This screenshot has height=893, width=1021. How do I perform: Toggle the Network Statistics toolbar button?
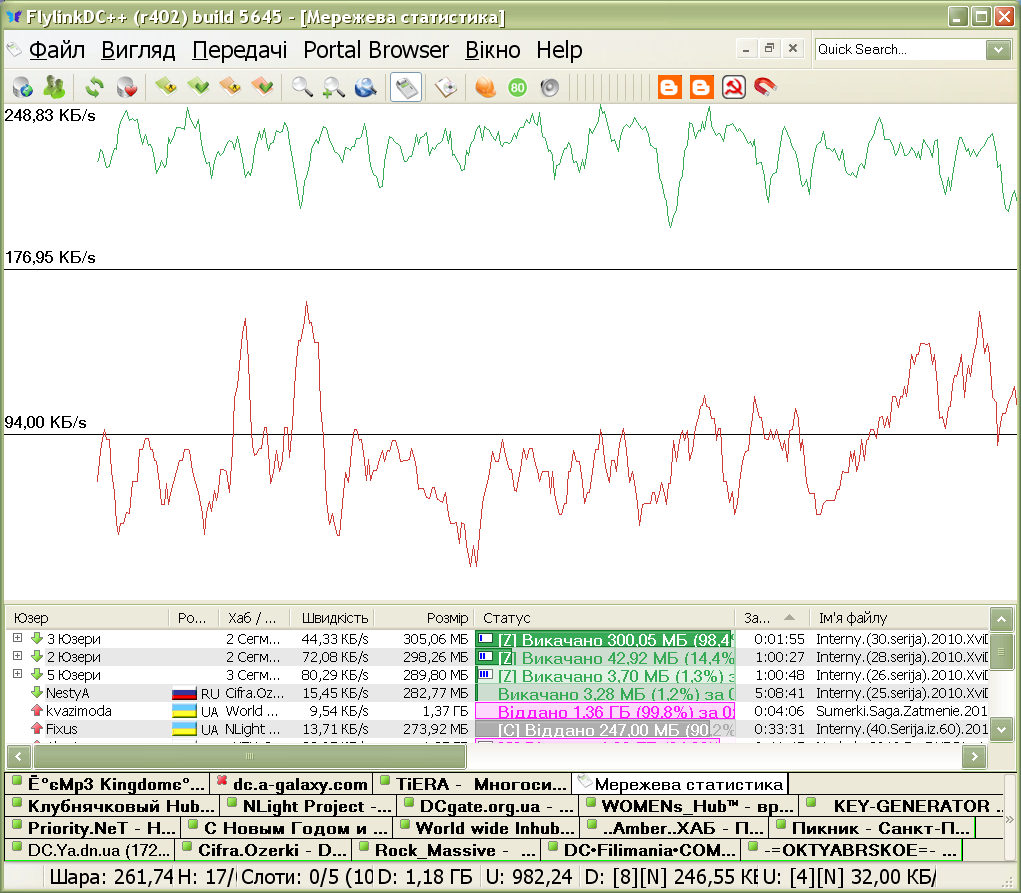click(x=405, y=88)
